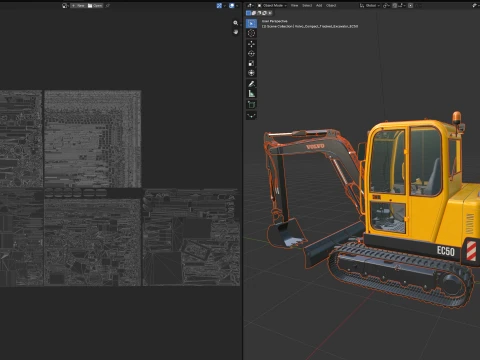The height and width of the screenshot is (360, 480).
Task: Click the orange beacon light on cab roof
Action: coord(457,117)
